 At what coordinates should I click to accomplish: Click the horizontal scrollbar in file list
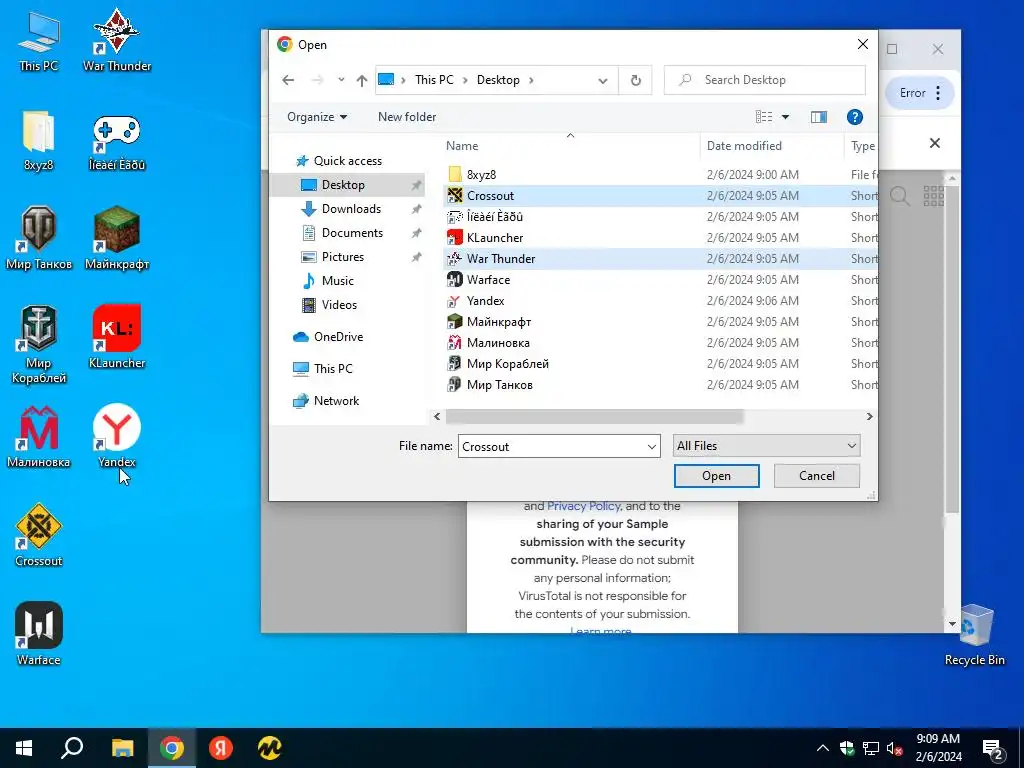[594, 417]
